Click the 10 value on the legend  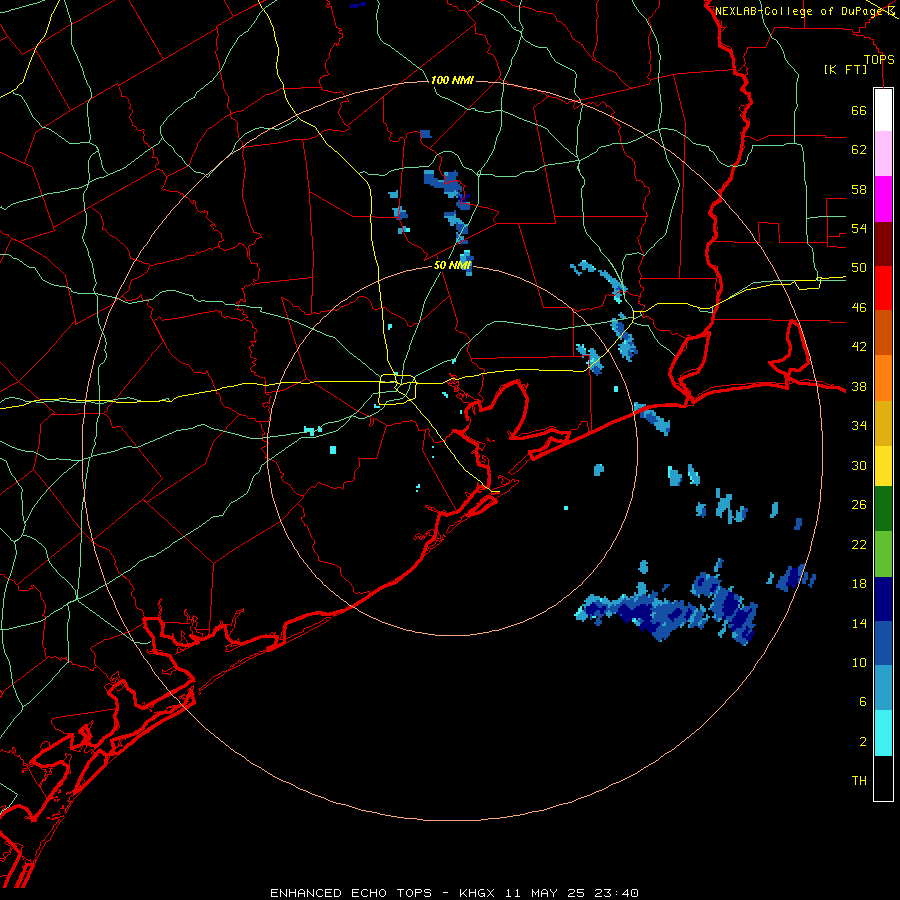[859, 662]
